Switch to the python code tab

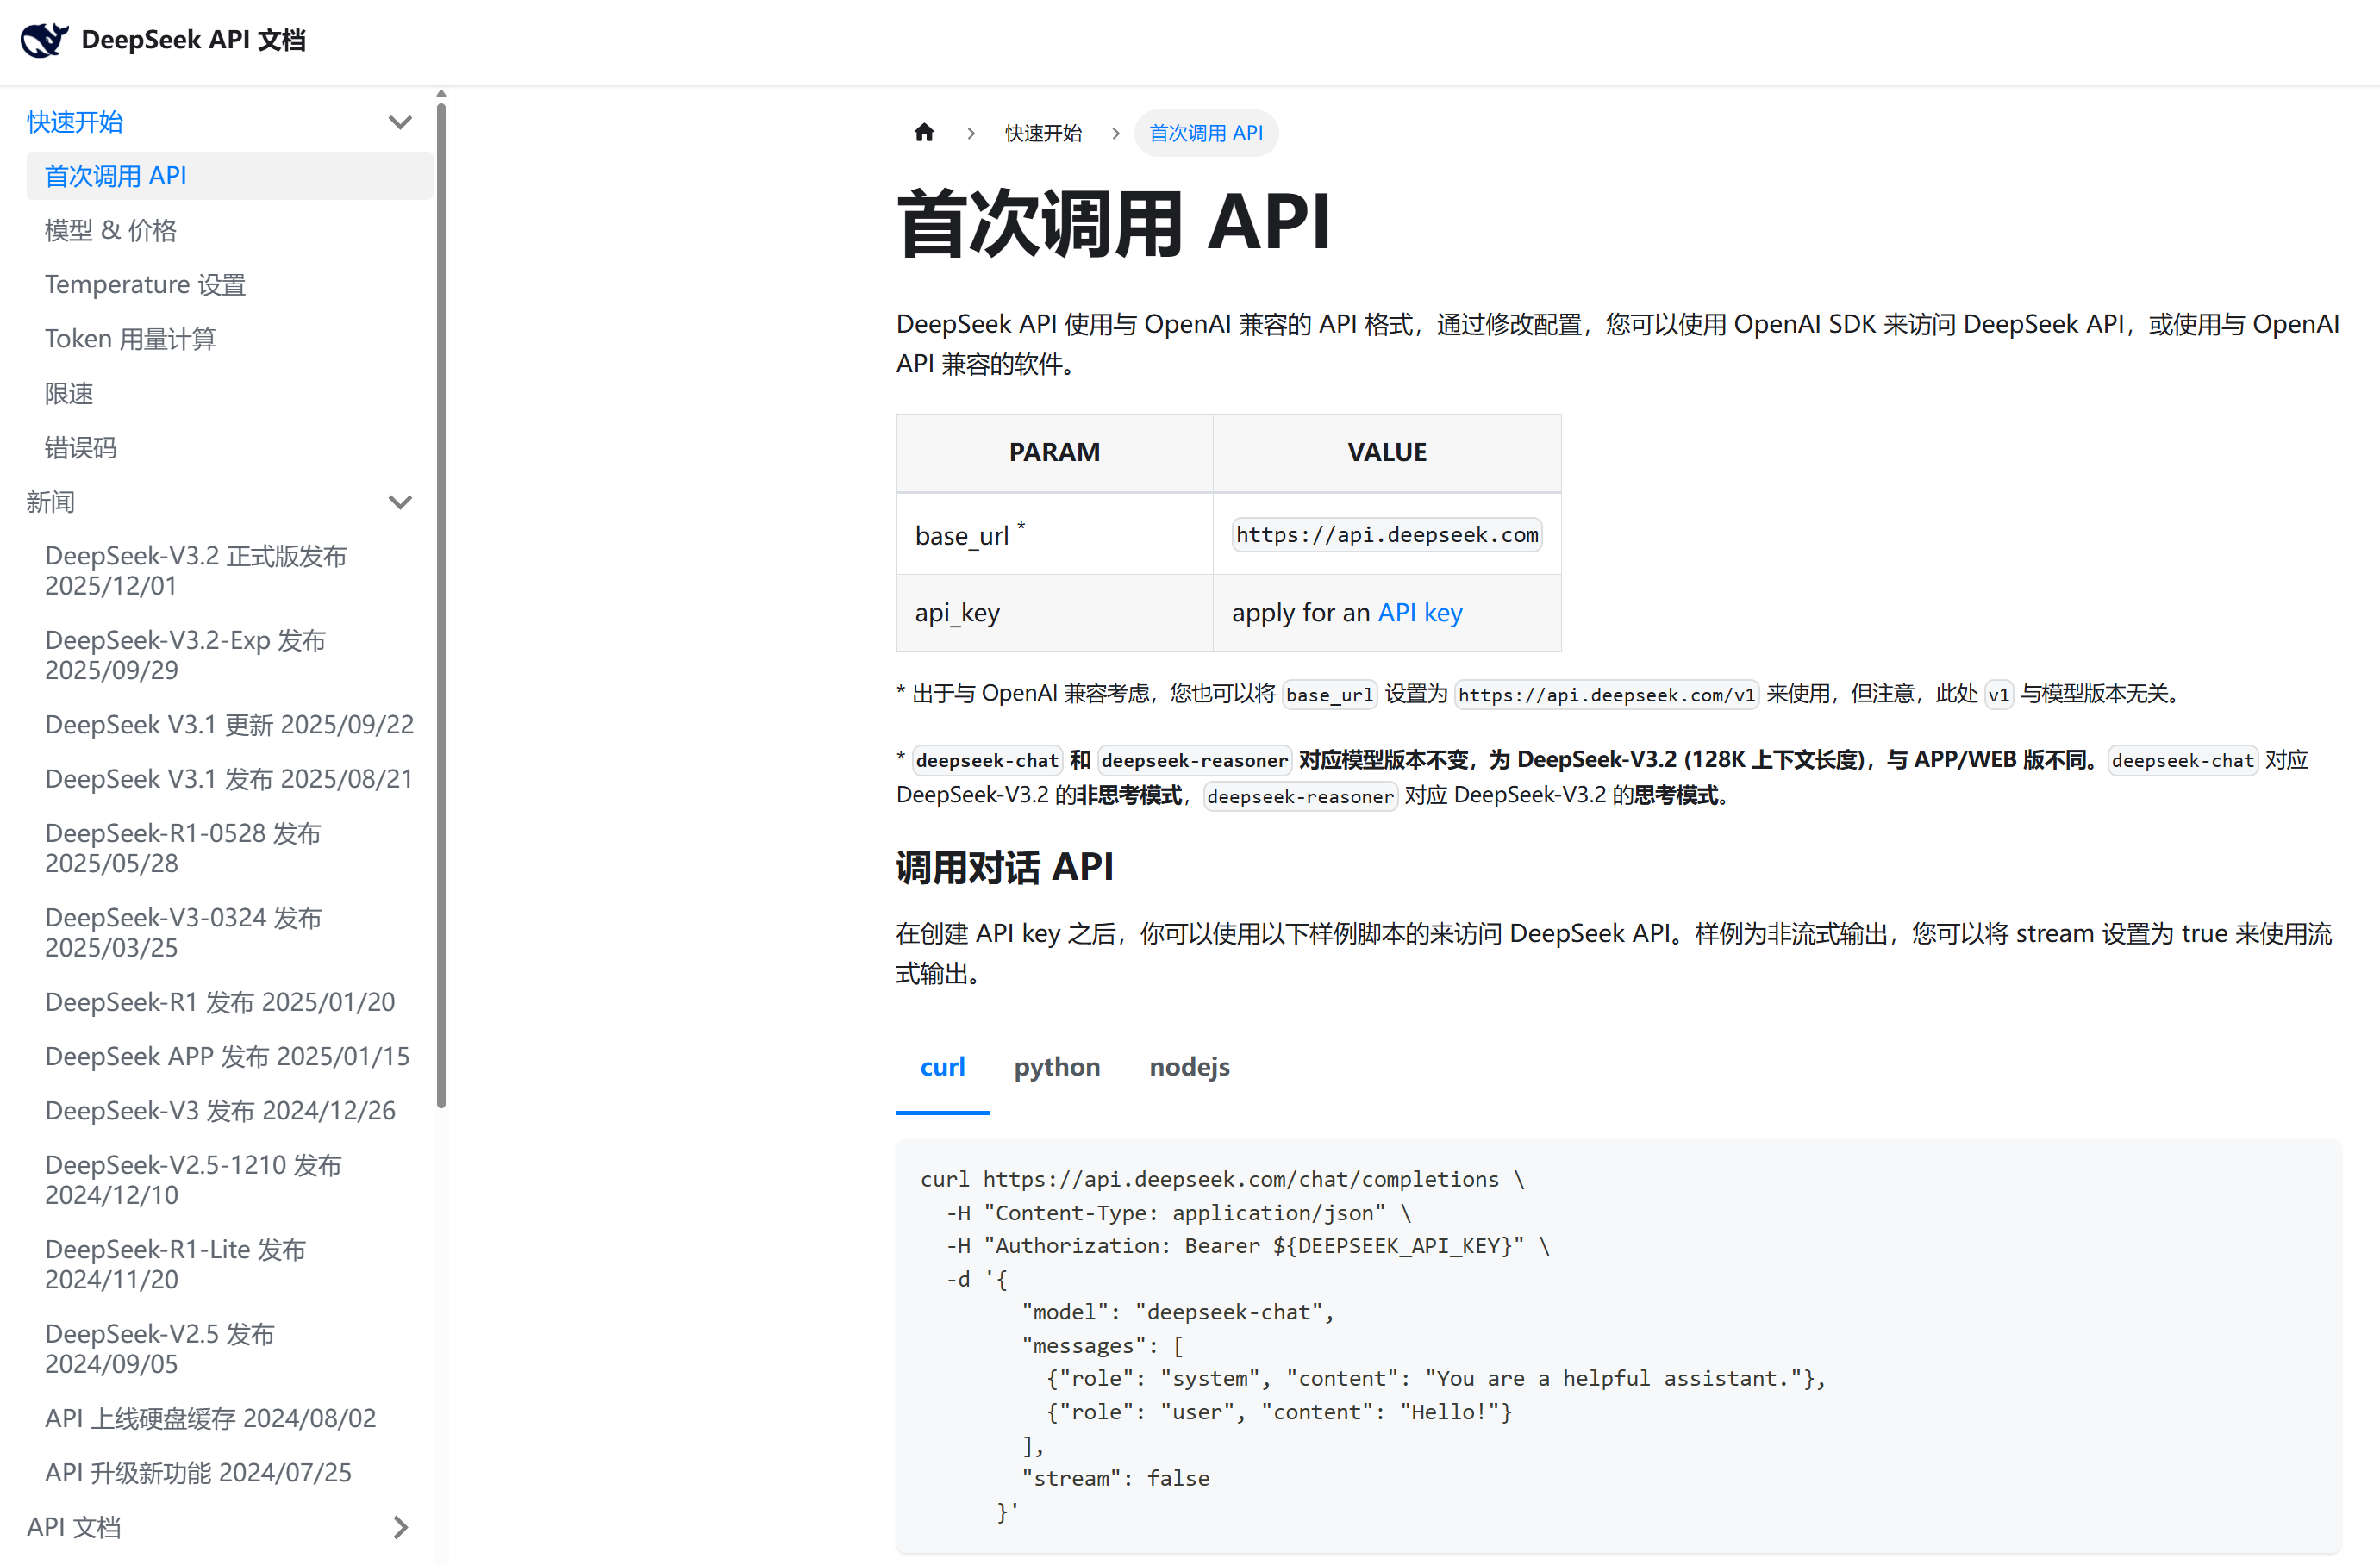click(1056, 1067)
